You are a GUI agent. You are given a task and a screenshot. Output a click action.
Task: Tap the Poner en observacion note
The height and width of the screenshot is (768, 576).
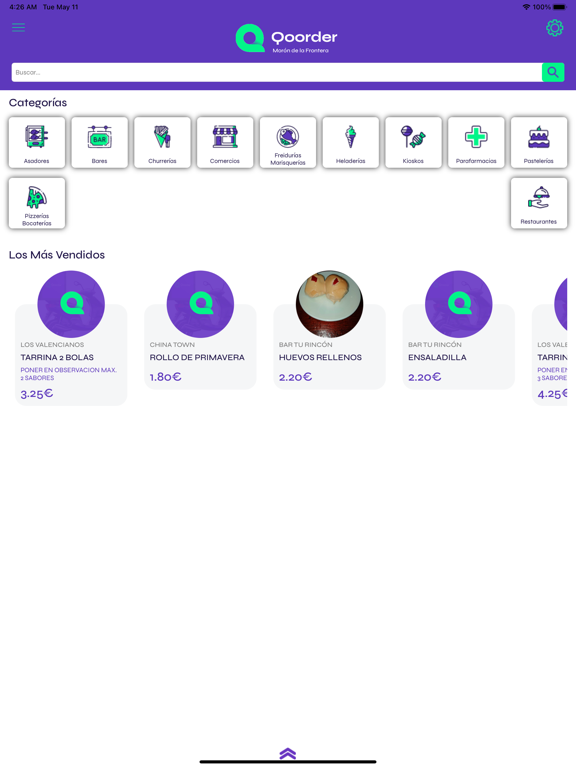click(x=69, y=374)
